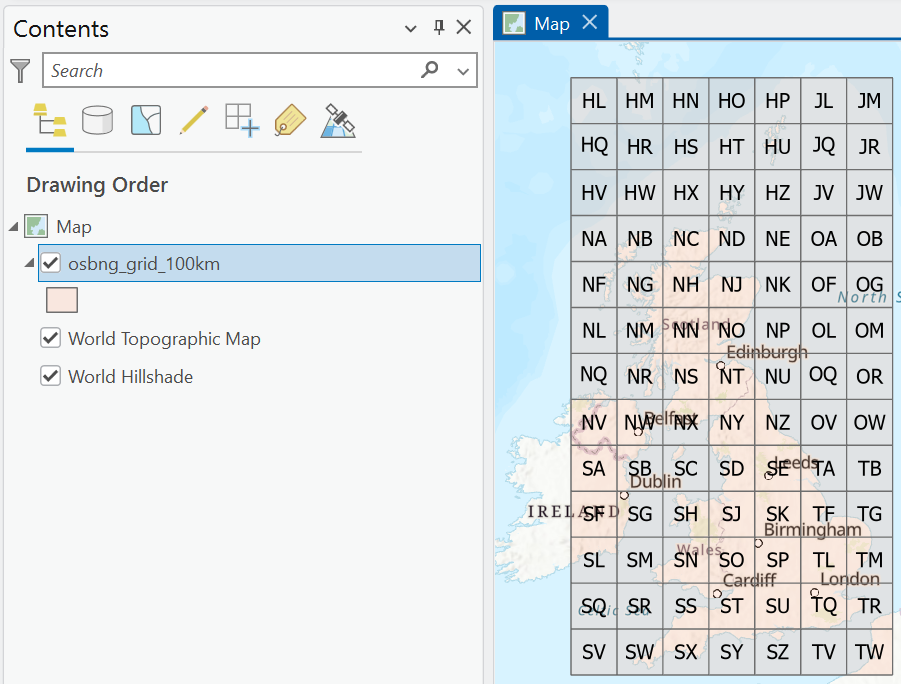
Task: Select the Map view tab
Action: (x=550, y=24)
